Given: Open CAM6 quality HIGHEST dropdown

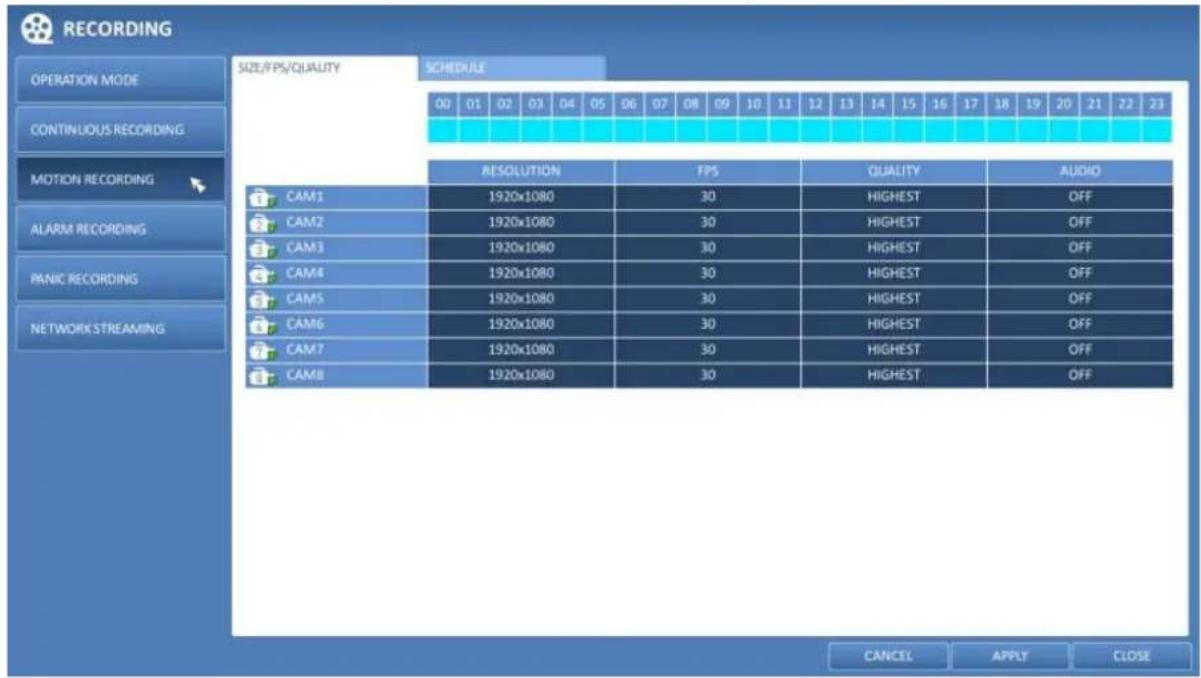Looking at the screenshot, I should (893, 324).
